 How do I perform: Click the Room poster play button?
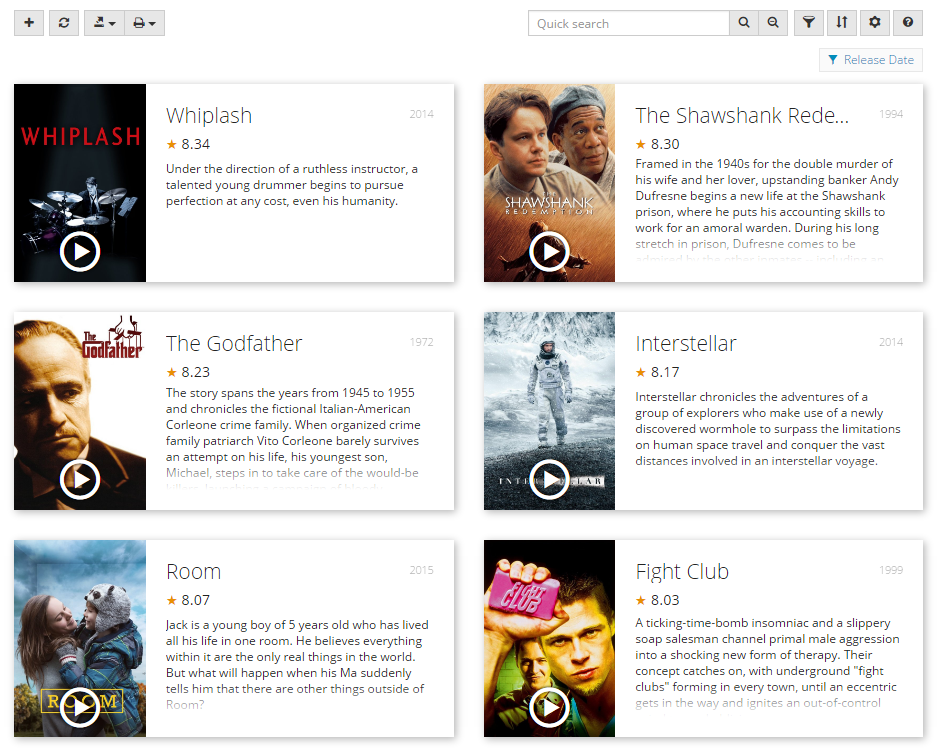pos(80,706)
